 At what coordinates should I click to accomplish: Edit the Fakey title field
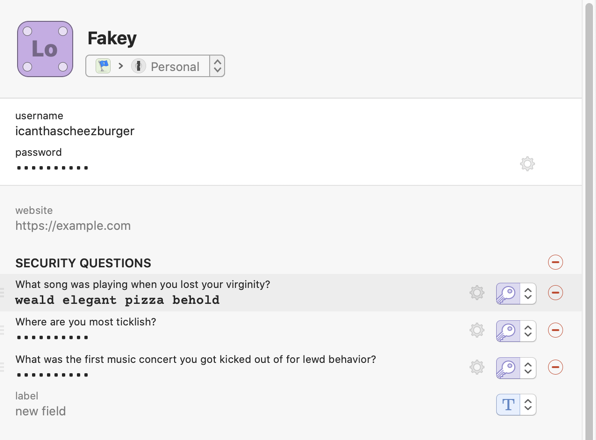pyautogui.click(x=112, y=38)
